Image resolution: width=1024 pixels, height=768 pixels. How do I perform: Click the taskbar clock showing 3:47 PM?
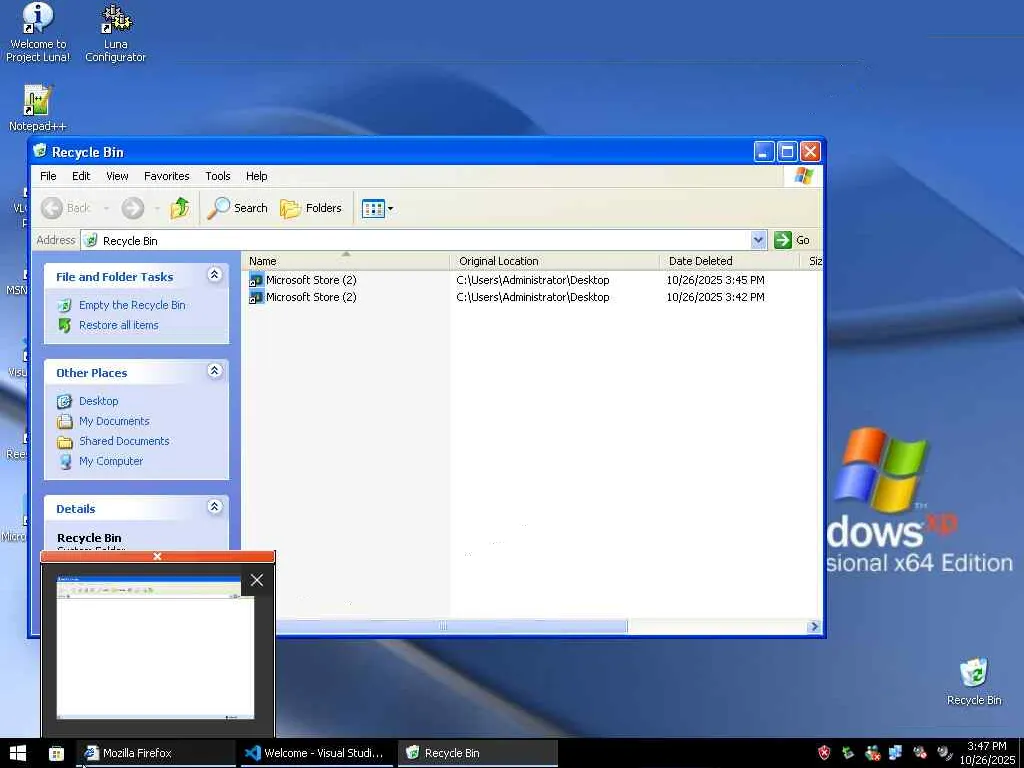point(987,753)
